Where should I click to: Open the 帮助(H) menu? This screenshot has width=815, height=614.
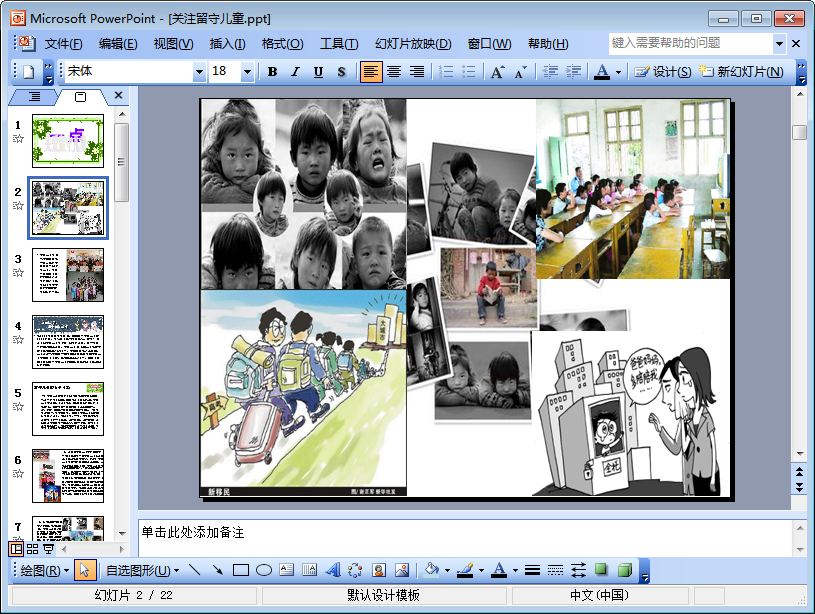click(548, 44)
